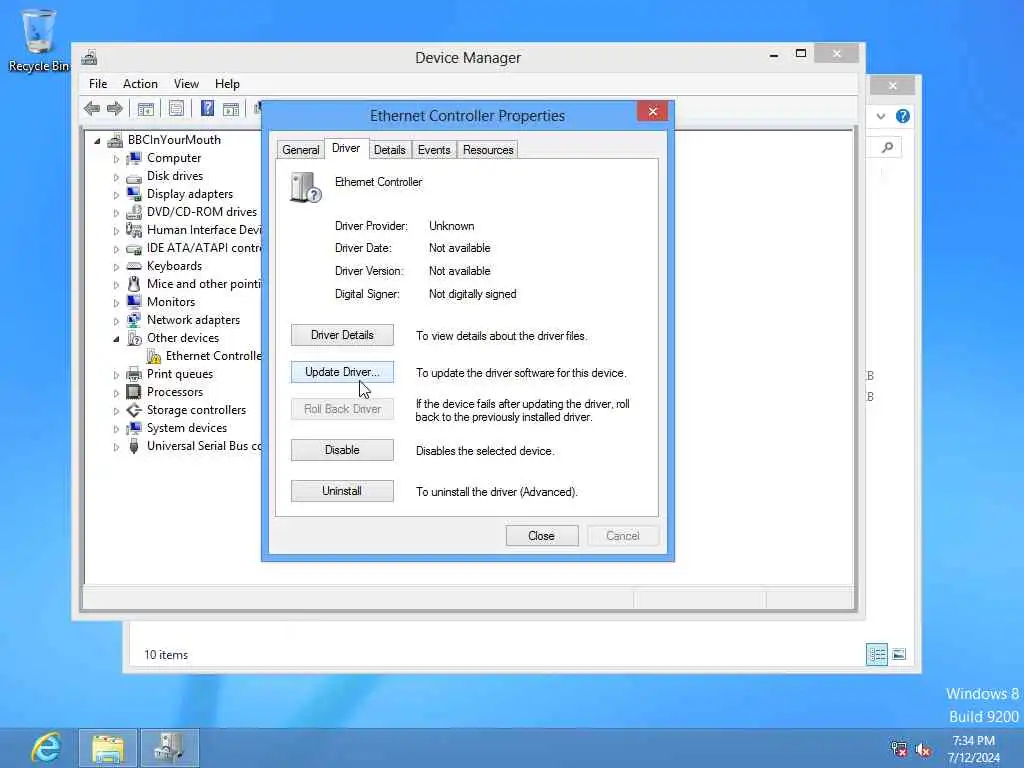Select the Disk drives icon

click(134, 176)
